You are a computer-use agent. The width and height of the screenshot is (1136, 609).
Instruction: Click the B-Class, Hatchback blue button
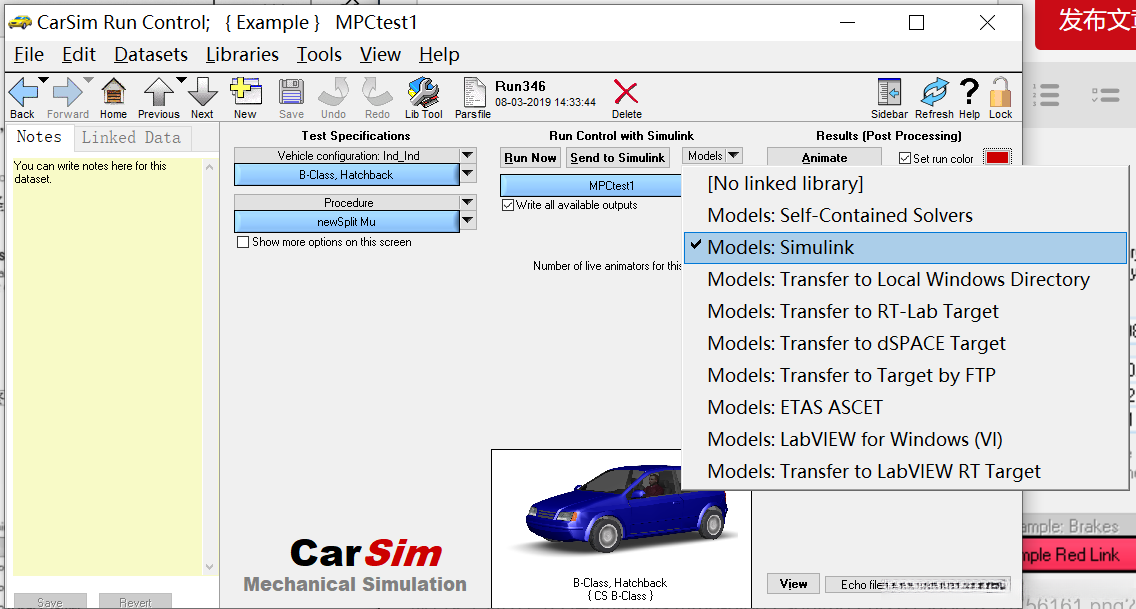[x=346, y=175]
